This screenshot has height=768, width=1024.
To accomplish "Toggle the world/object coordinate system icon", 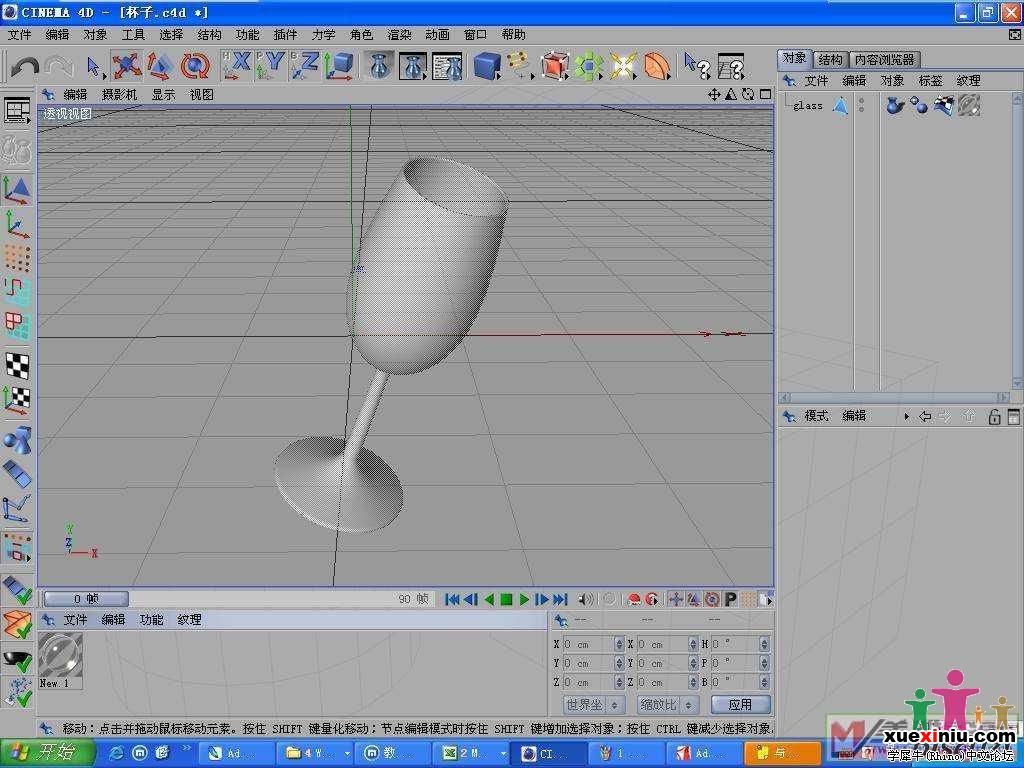I will click(x=339, y=66).
